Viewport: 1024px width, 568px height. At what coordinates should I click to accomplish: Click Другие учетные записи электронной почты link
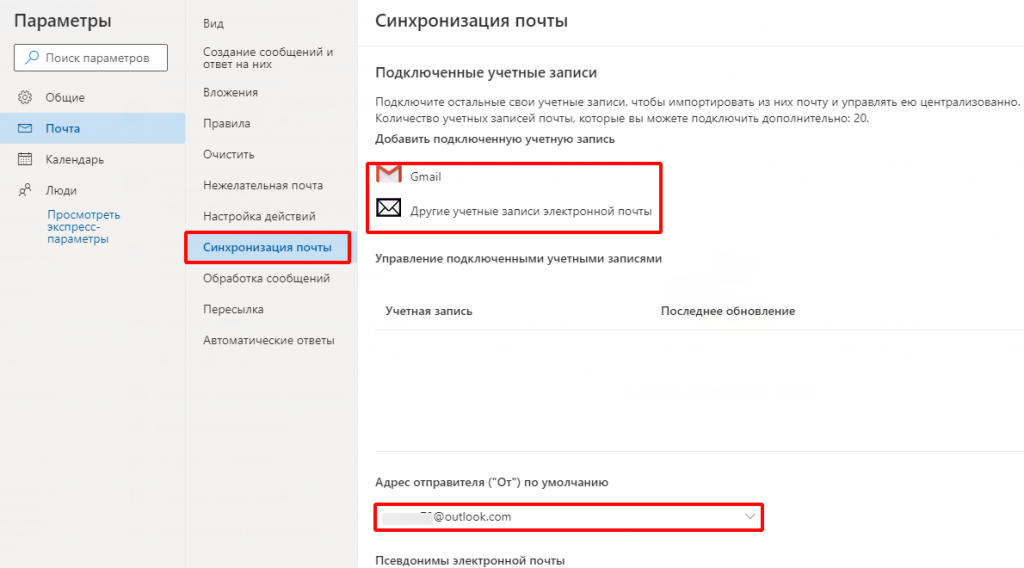click(531, 211)
